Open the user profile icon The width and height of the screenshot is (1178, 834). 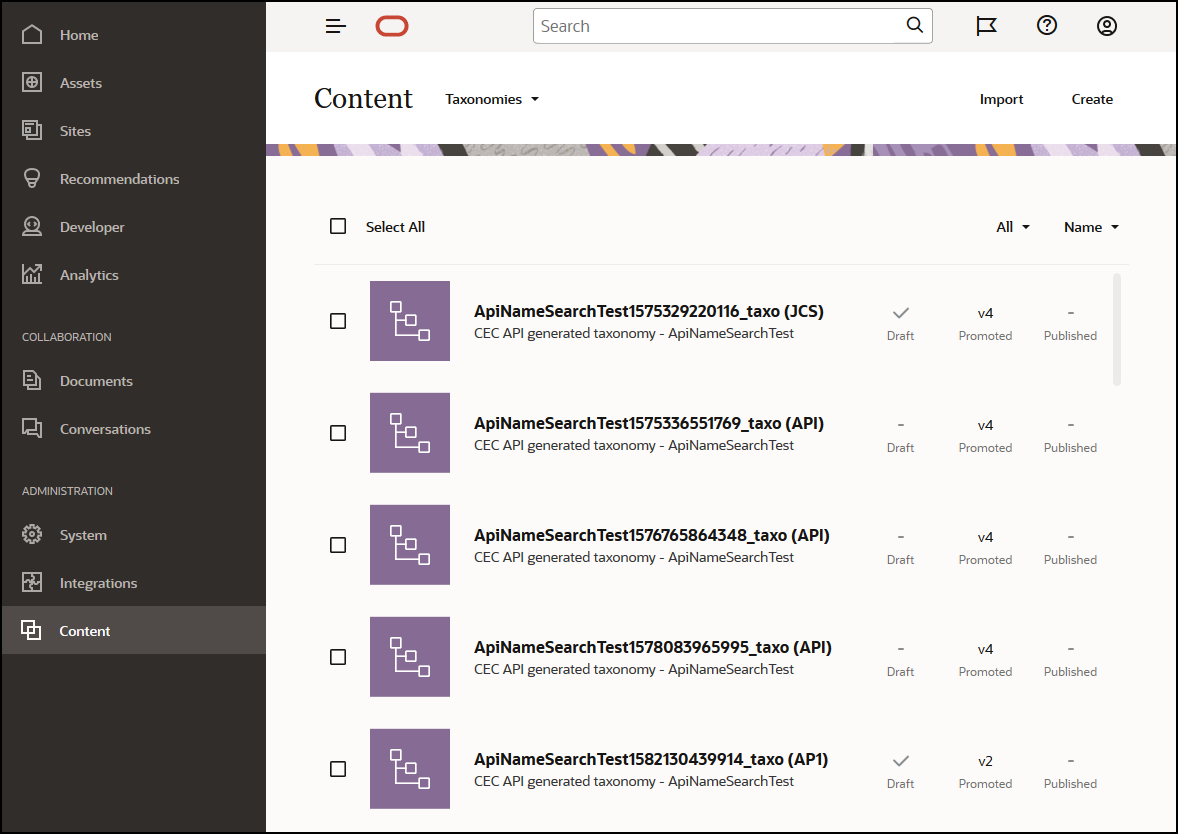[1106, 27]
